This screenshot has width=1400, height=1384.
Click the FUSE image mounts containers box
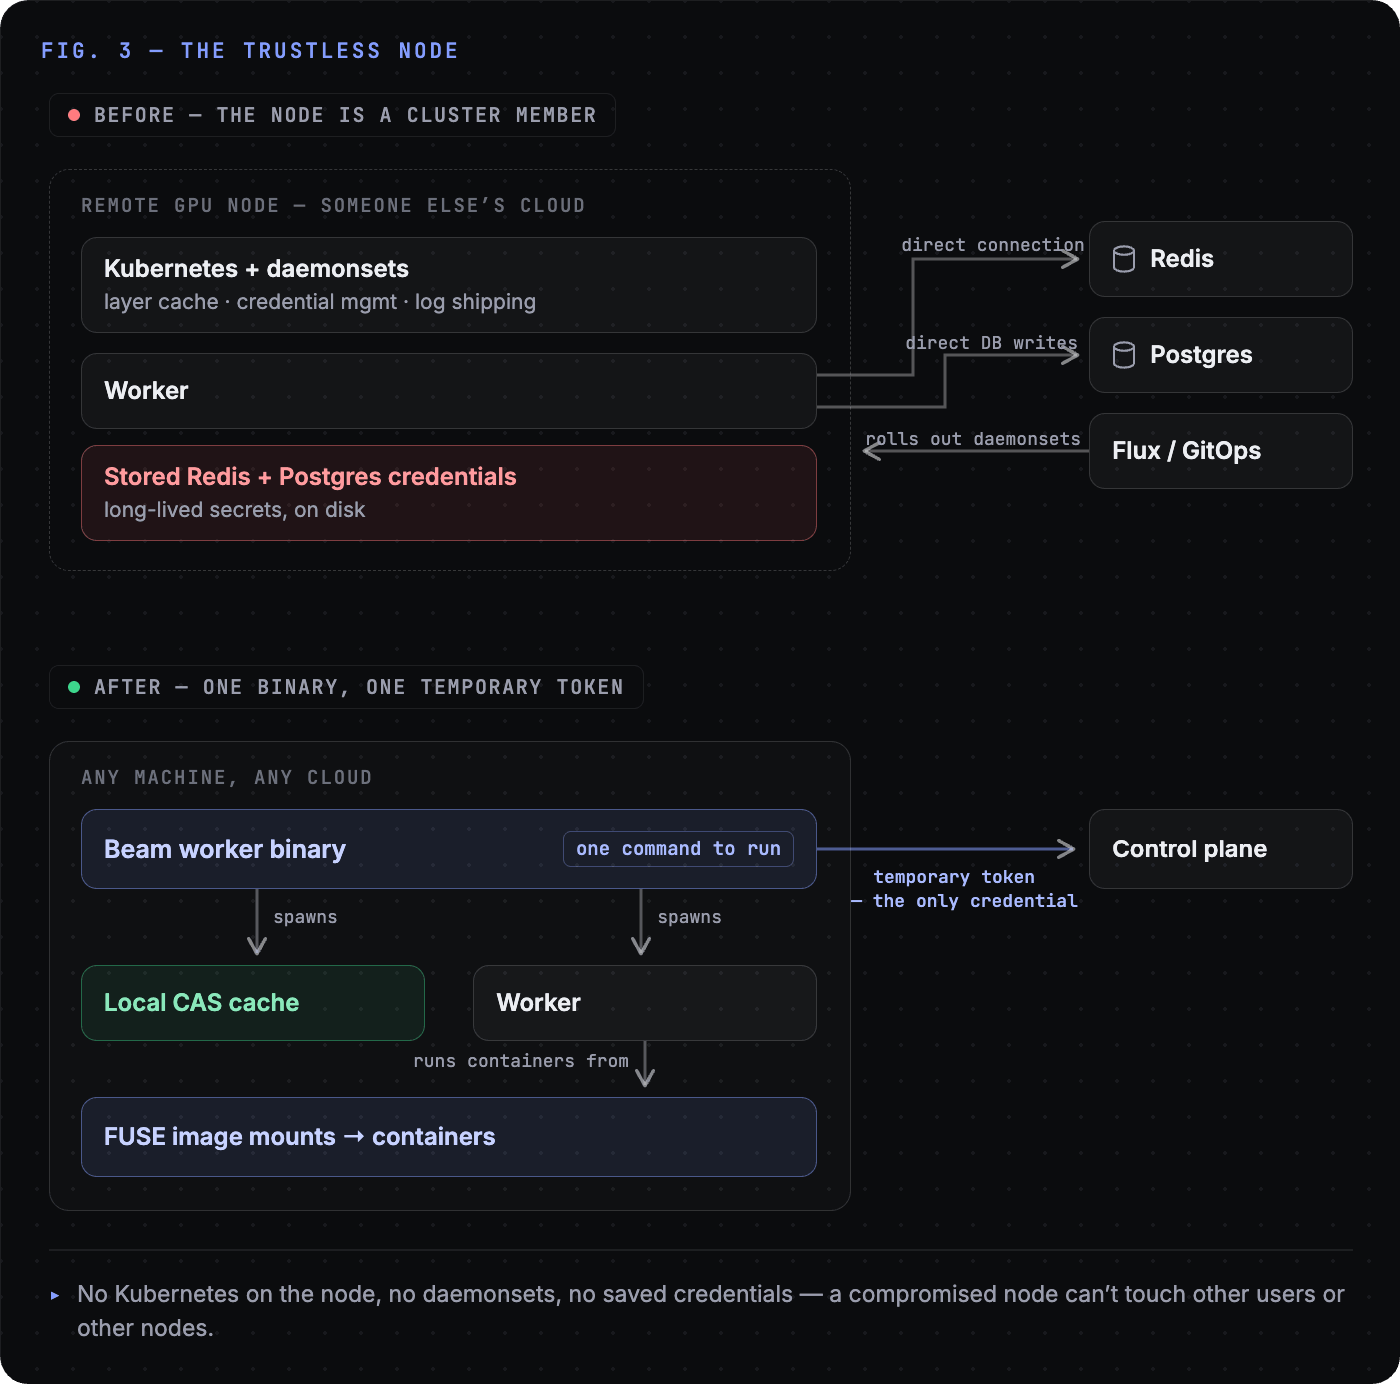449,1137
